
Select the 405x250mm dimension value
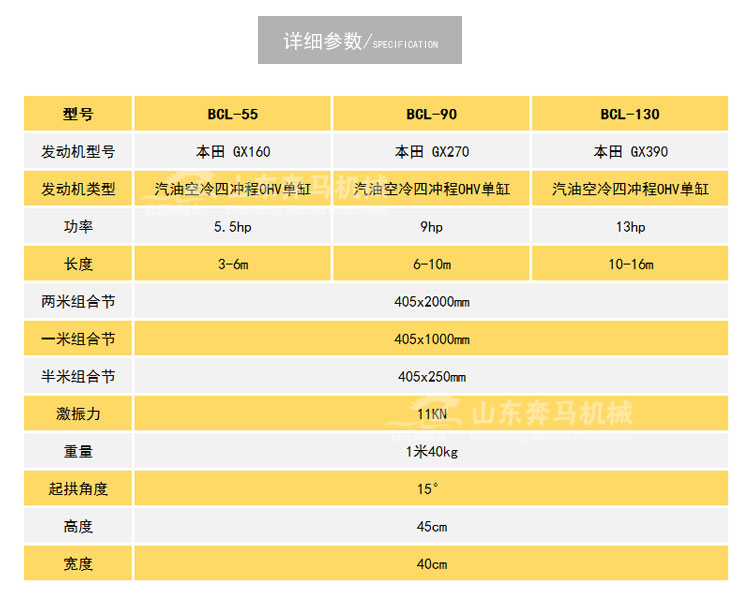click(431, 377)
